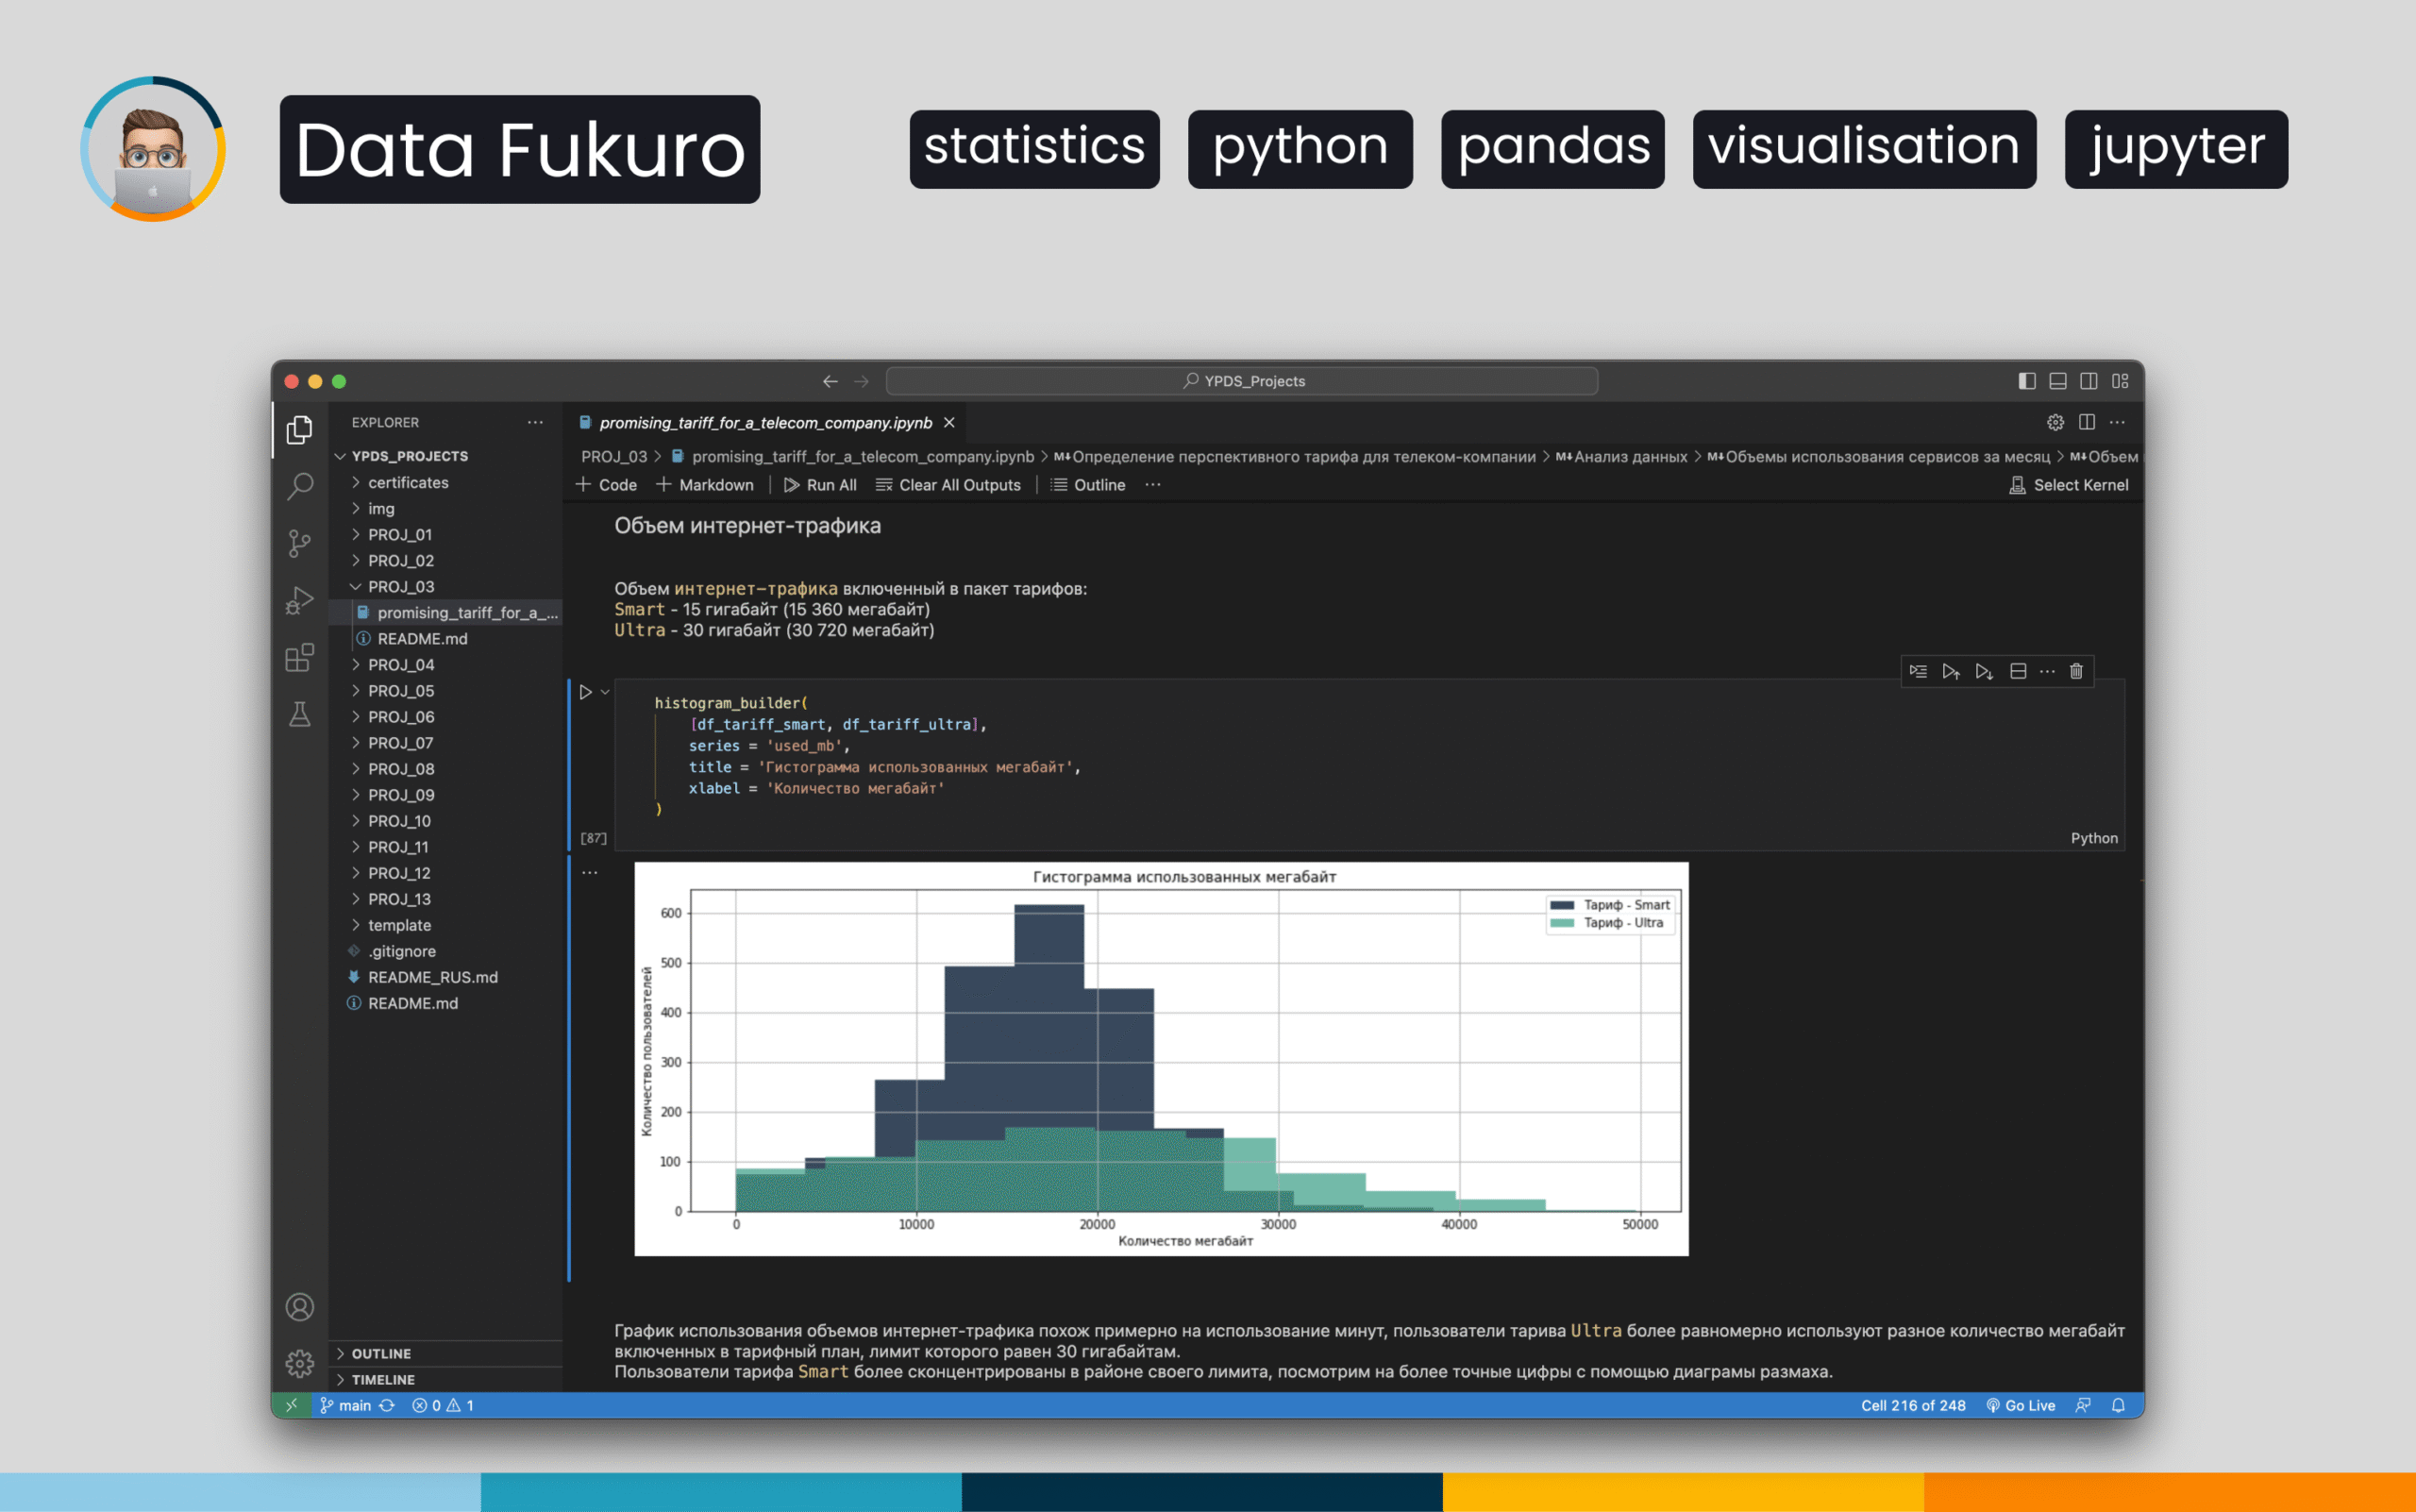
Task: Collapse the PROJ_03 folder
Action: coord(400,587)
